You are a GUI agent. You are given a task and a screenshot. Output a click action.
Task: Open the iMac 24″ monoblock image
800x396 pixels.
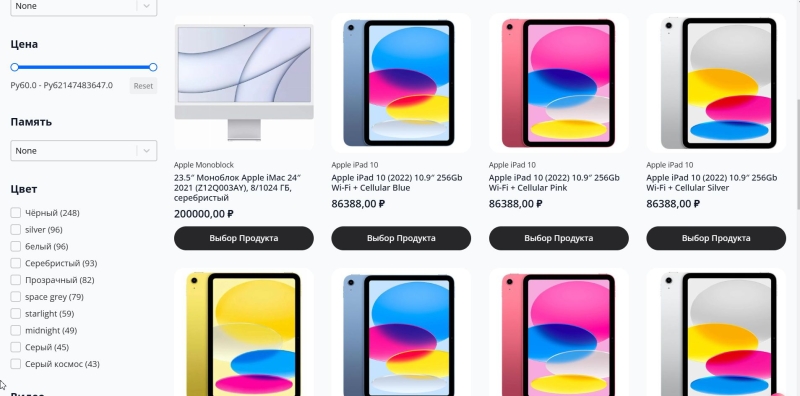pos(244,83)
